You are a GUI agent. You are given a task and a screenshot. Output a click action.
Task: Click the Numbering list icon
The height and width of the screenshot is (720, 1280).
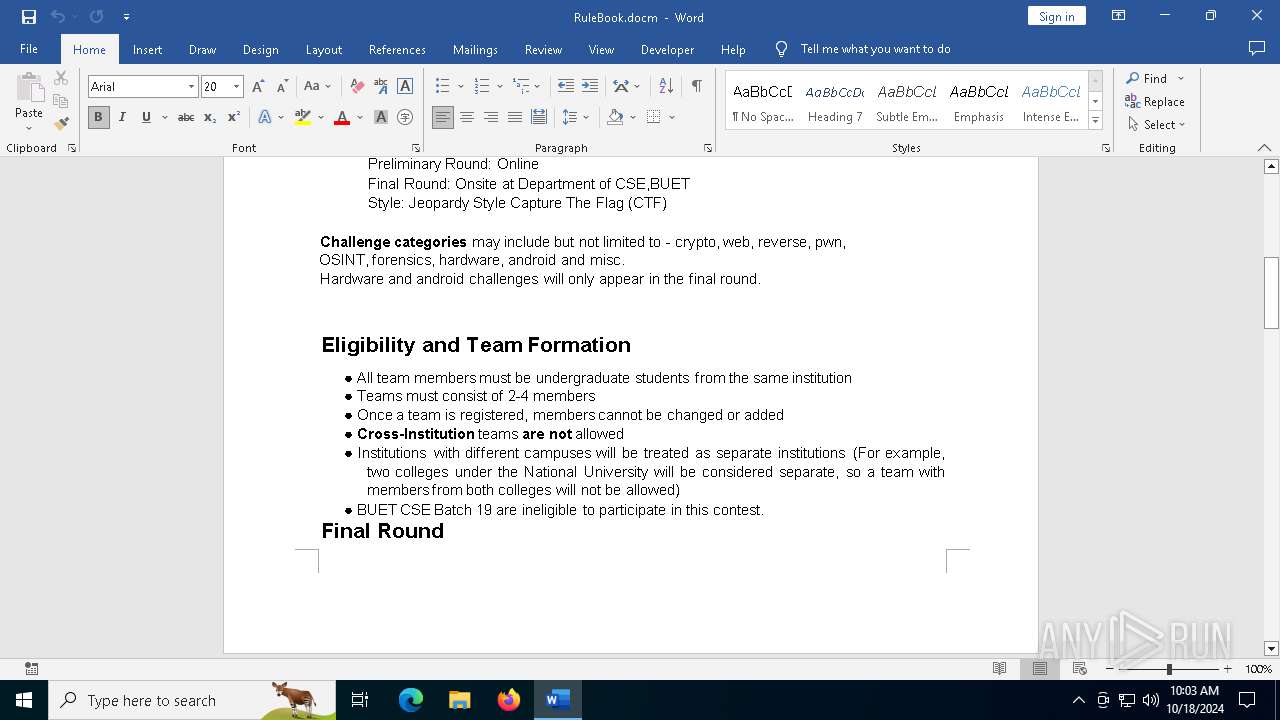coord(482,87)
